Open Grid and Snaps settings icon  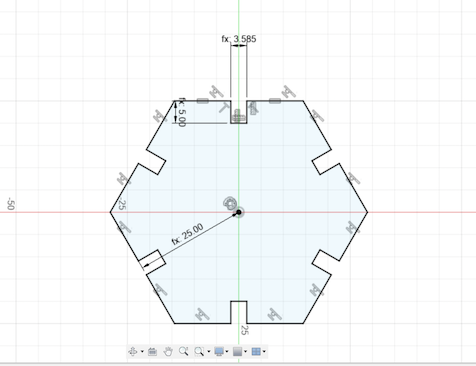237,351
